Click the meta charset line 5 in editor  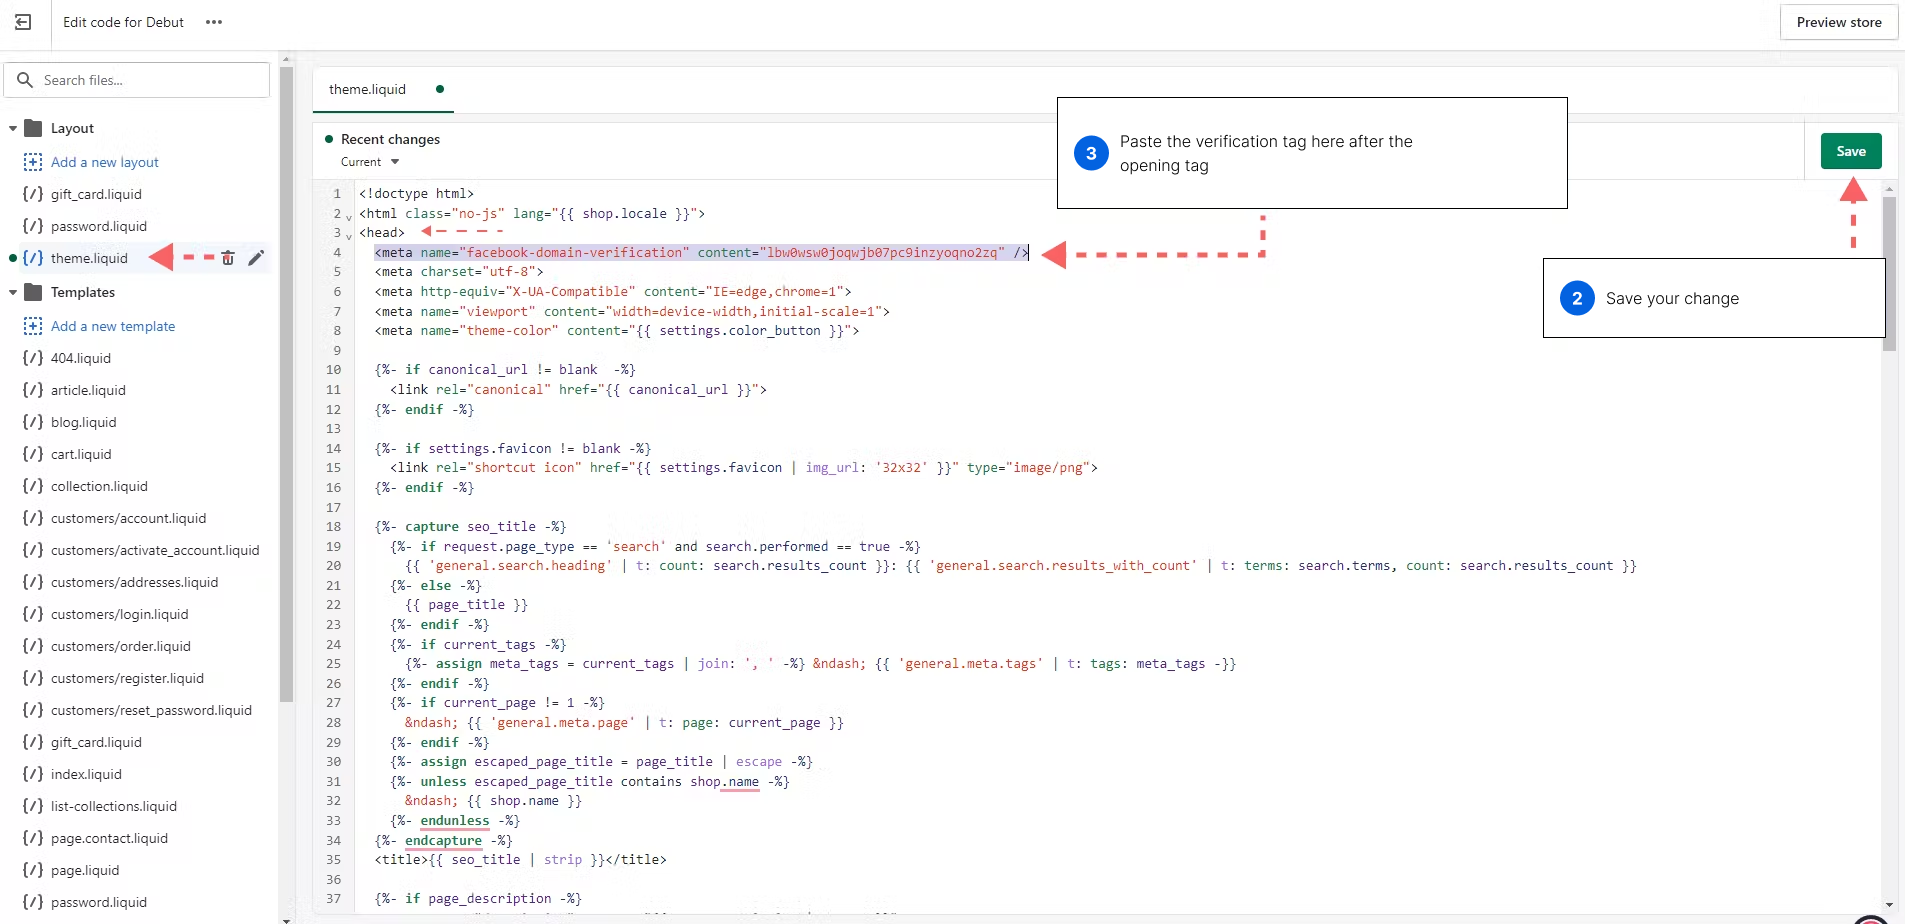[x=459, y=272]
